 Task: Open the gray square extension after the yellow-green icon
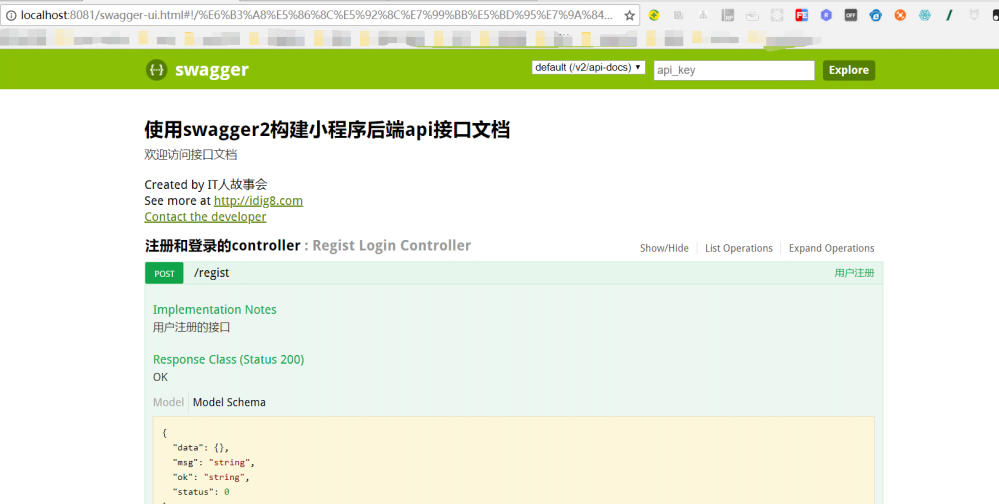pyautogui.click(x=679, y=15)
